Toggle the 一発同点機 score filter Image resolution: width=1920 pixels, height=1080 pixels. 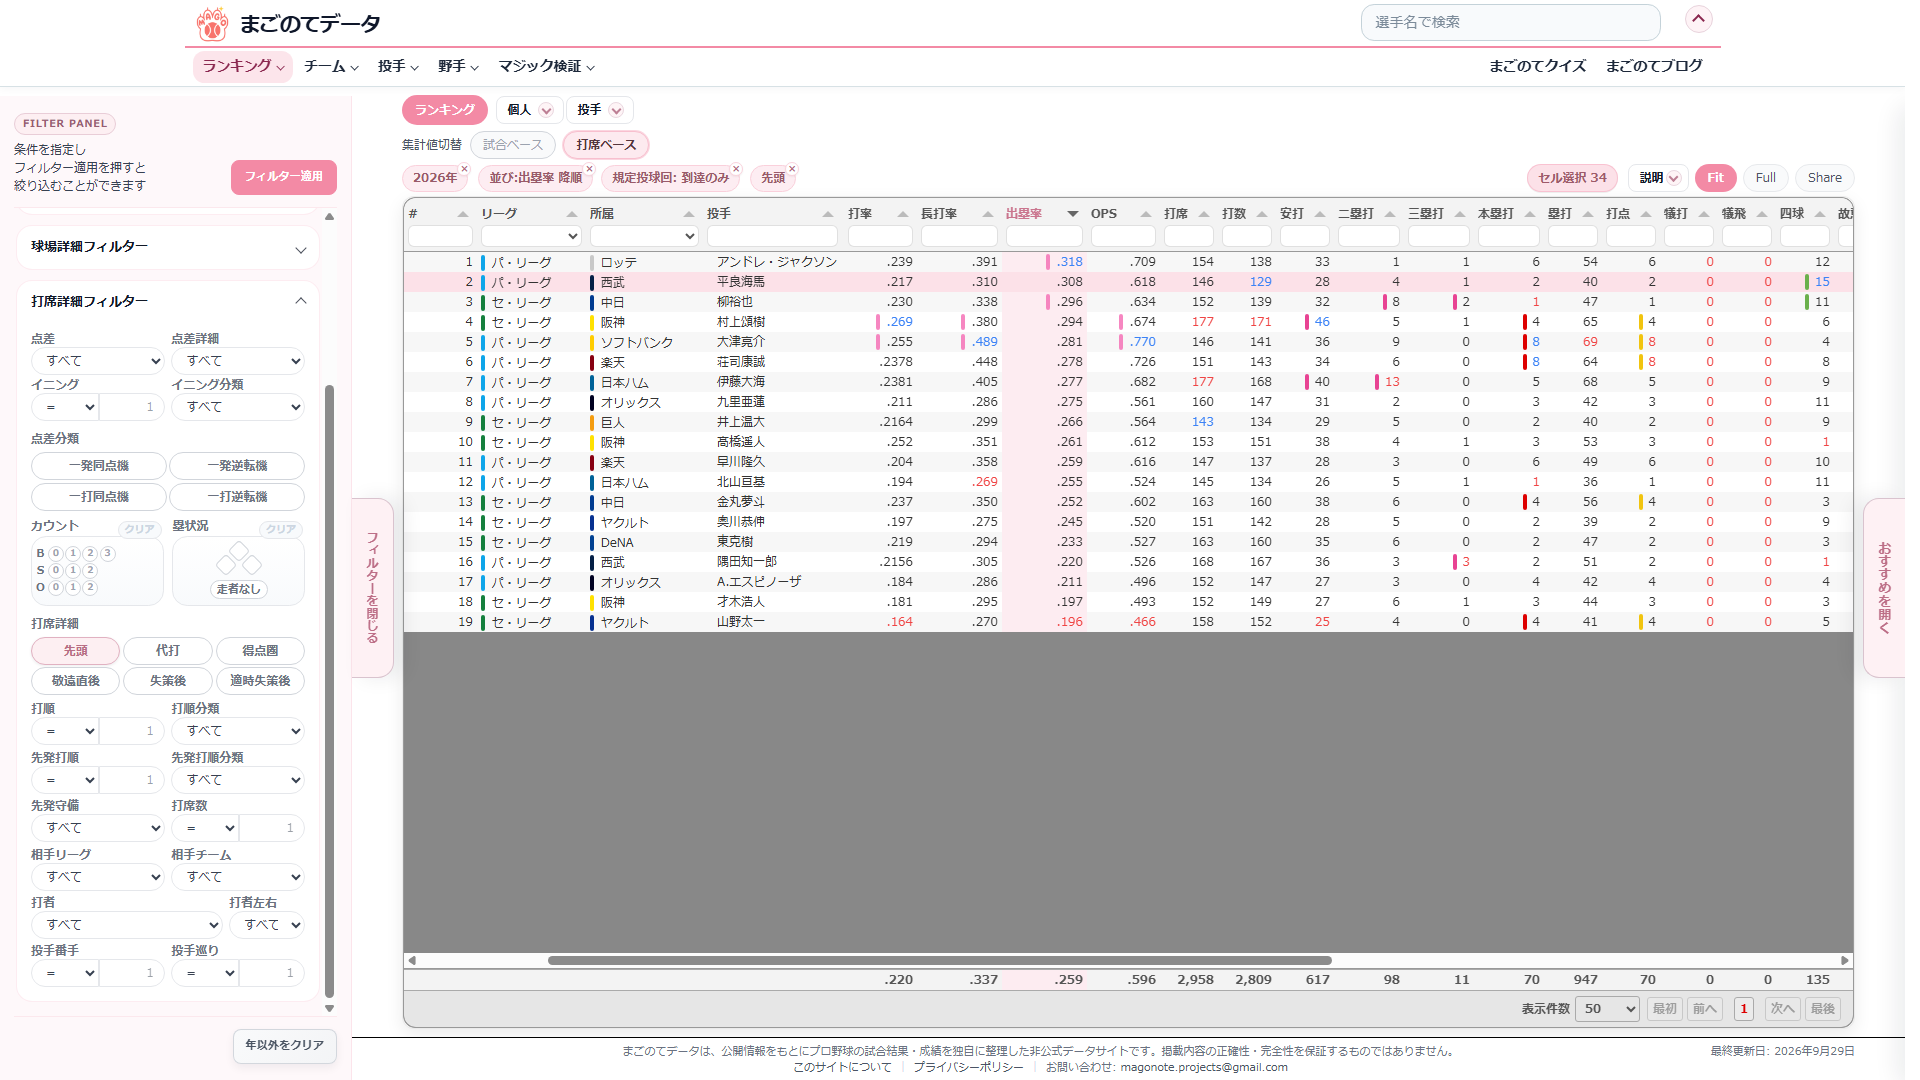99,466
